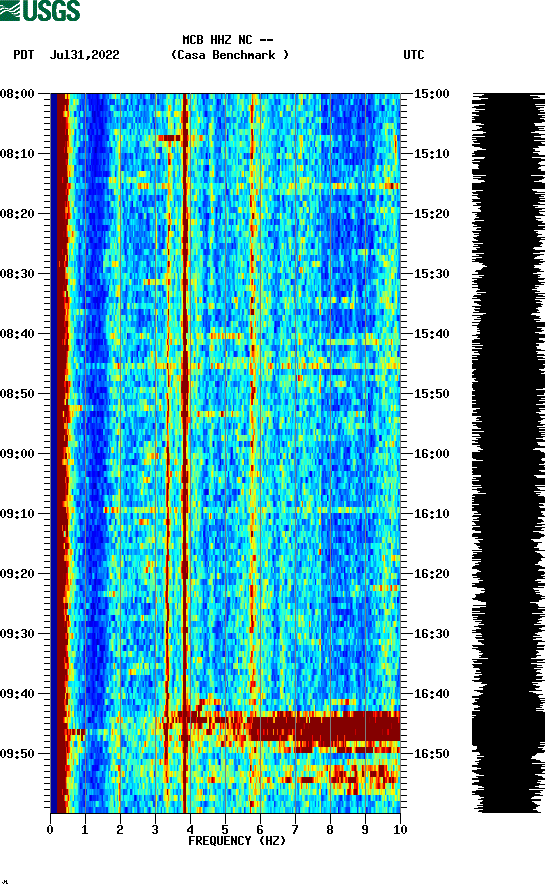Viewport: 552px width, 893px height.
Task: Click the date 'Jul31,2022'
Action: pyautogui.click(x=85, y=55)
